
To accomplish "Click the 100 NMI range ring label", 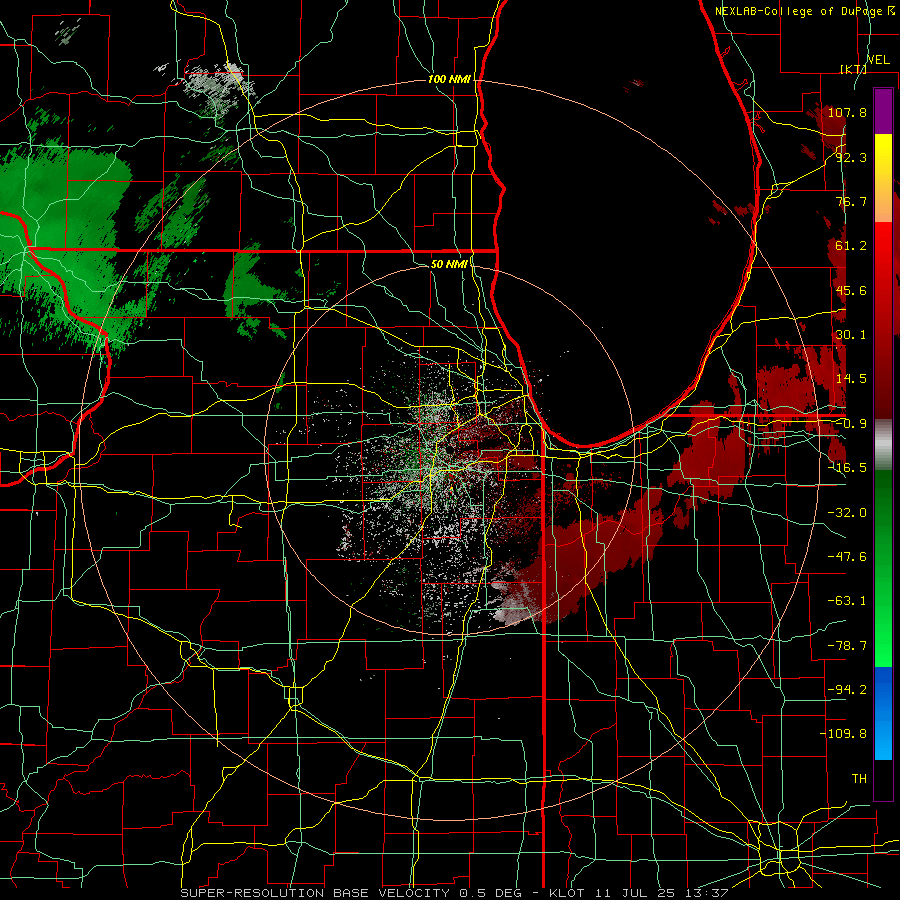I will point(449,79).
